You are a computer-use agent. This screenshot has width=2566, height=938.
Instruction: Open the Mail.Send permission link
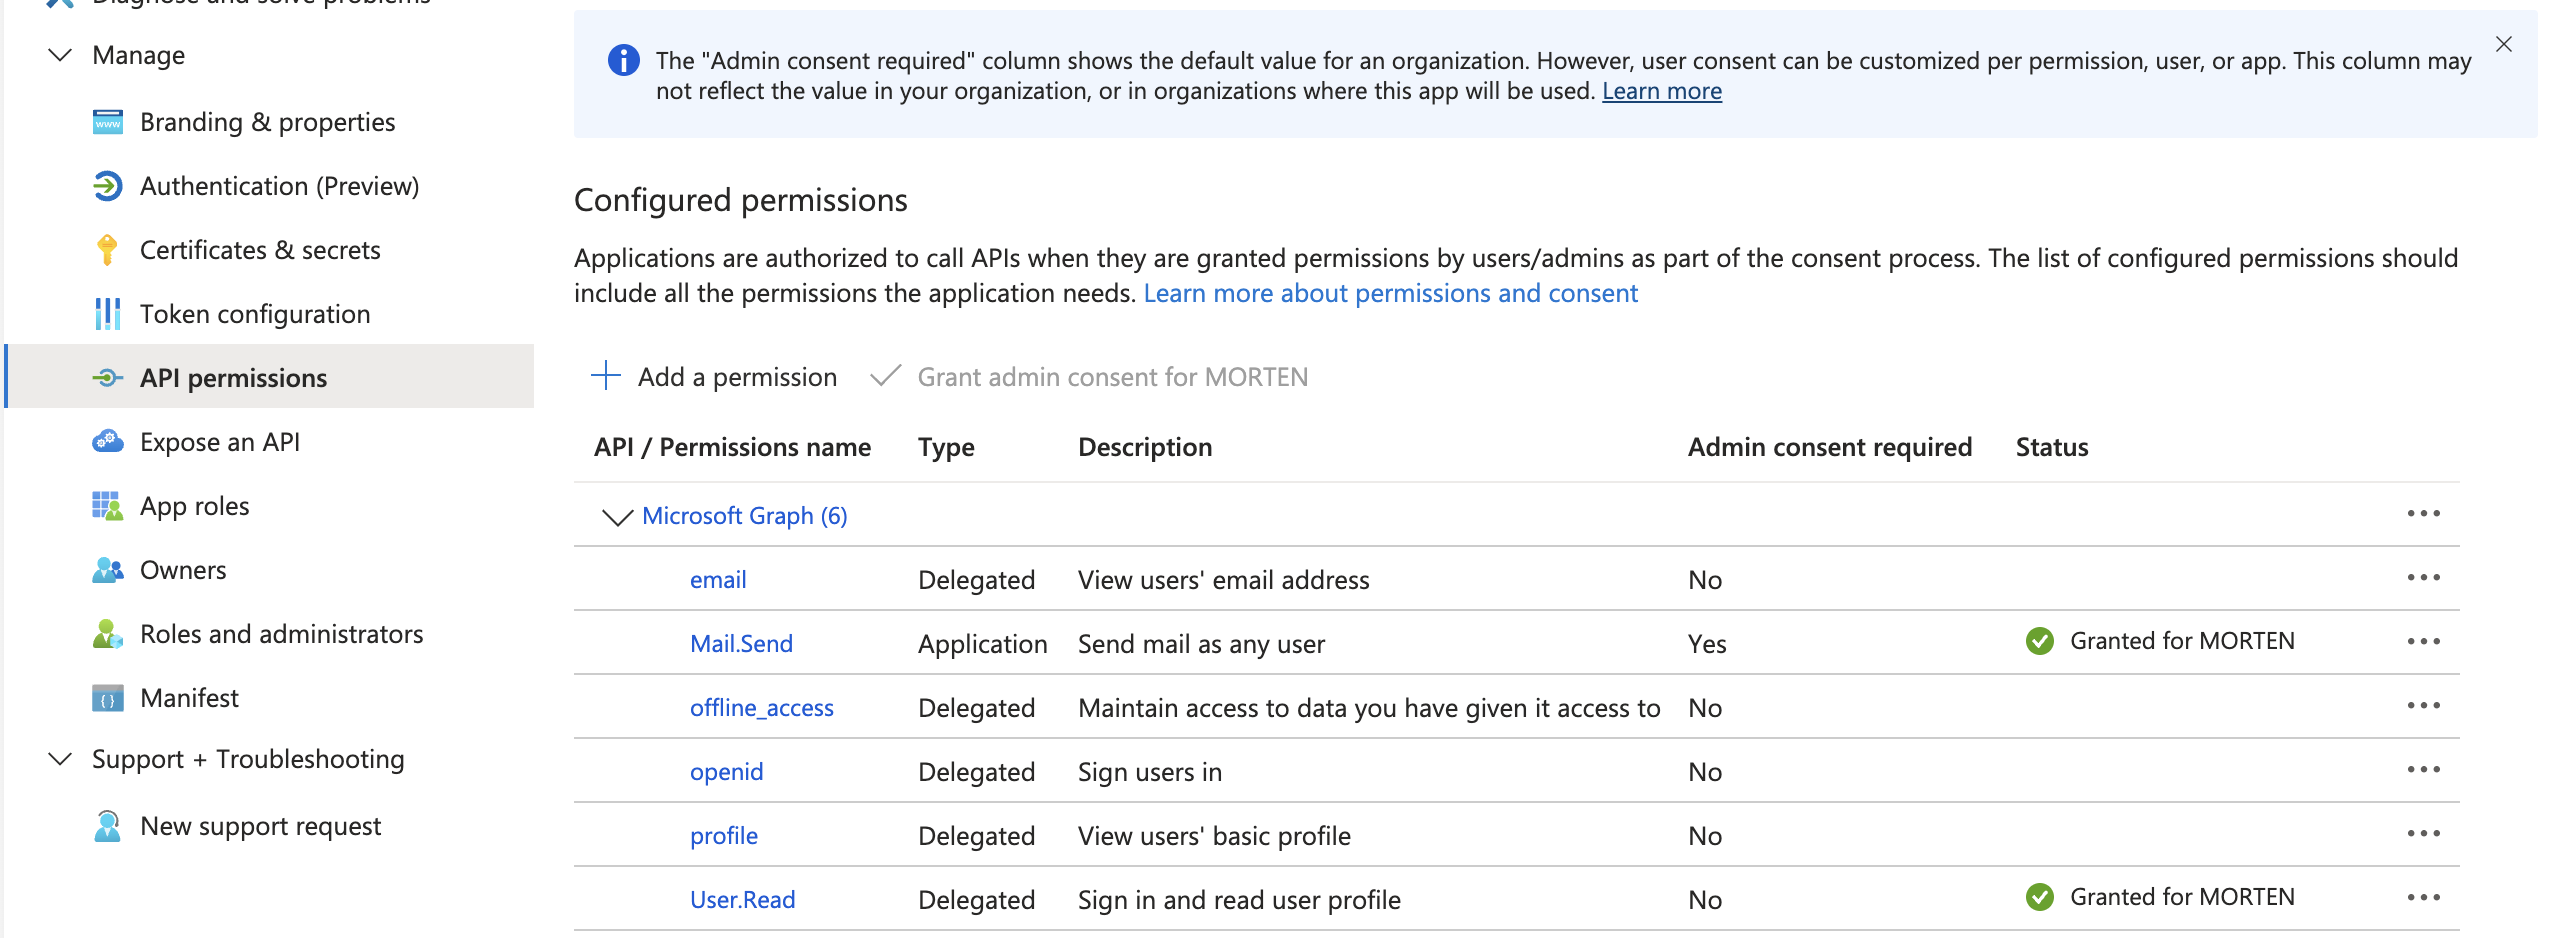tap(741, 644)
